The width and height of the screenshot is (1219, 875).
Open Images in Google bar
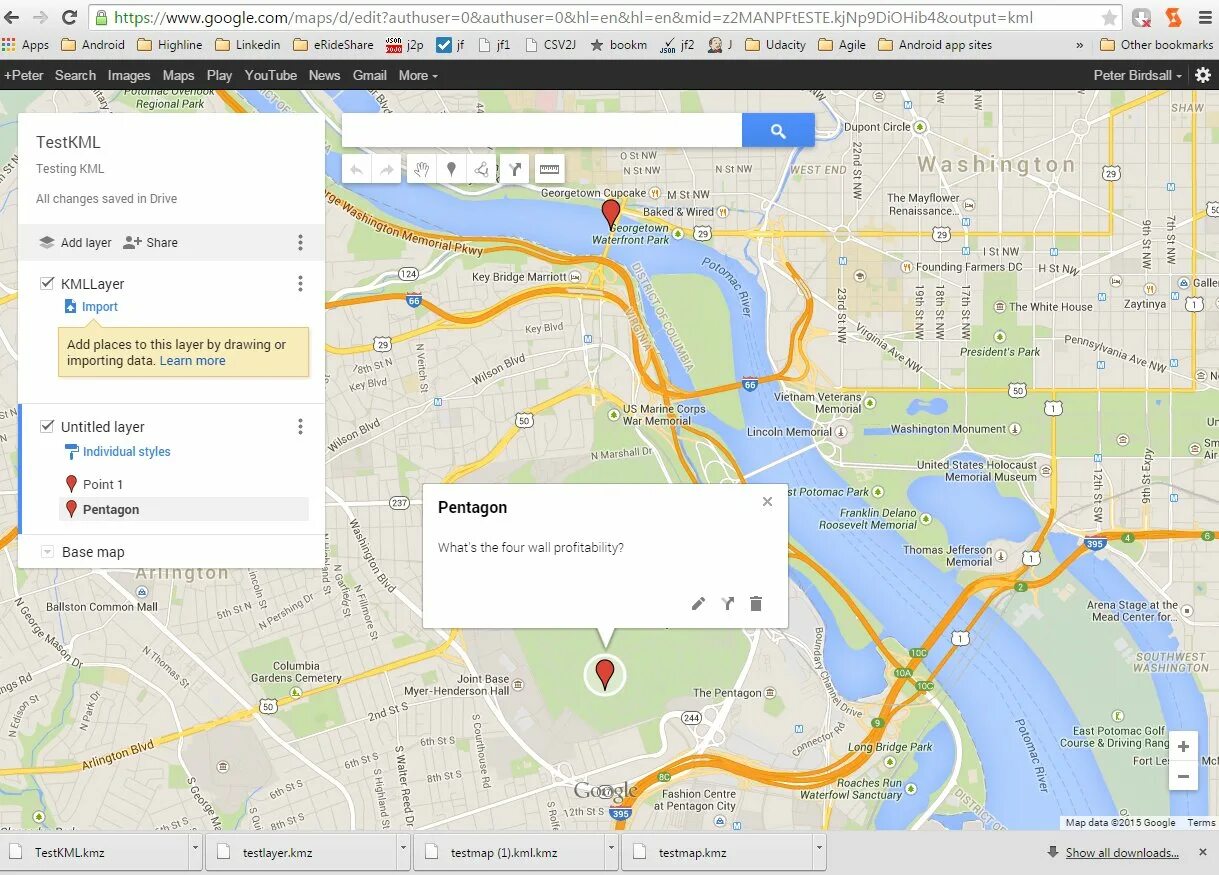click(129, 75)
